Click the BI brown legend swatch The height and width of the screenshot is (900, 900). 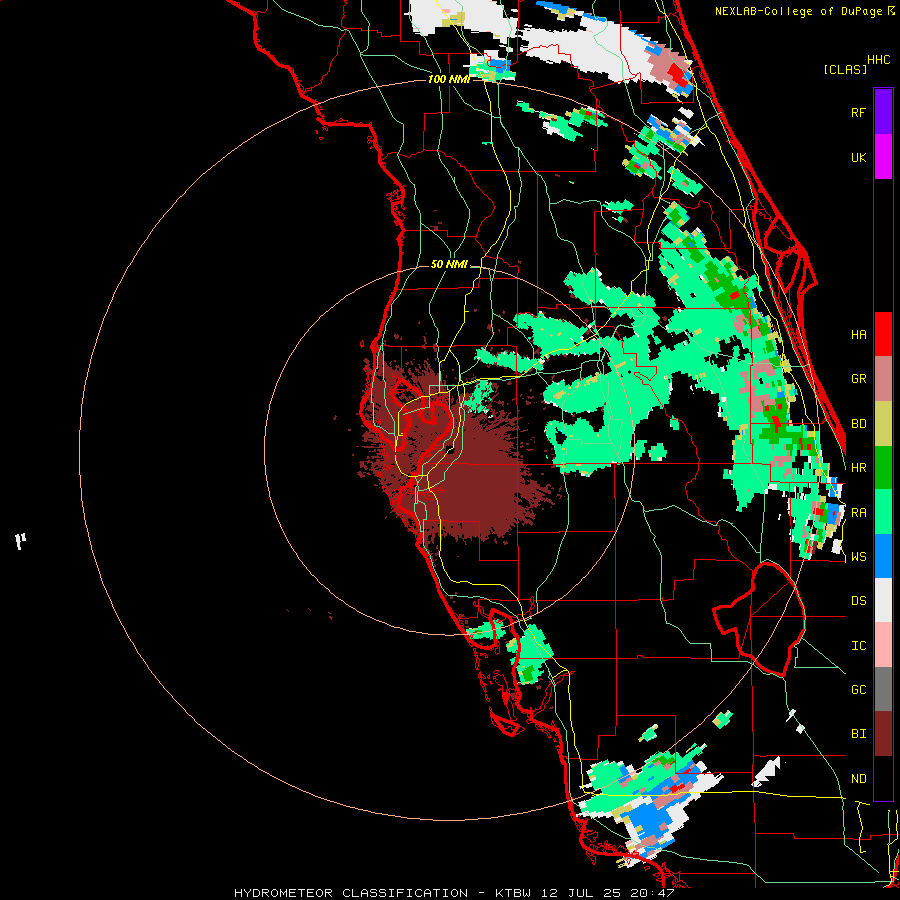coord(883,734)
